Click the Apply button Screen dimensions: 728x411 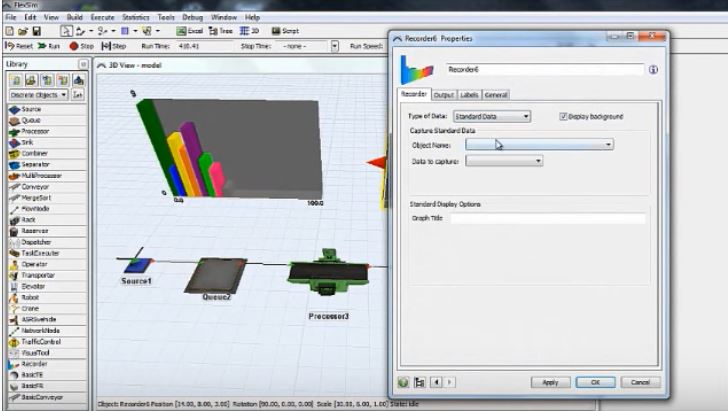pyautogui.click(x=550, y=382)
